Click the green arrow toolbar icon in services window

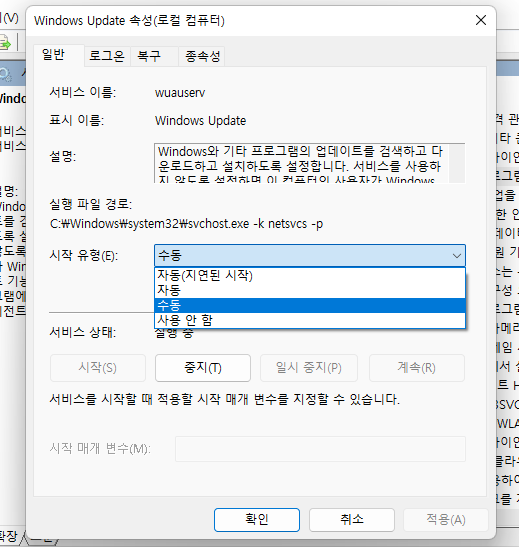tap(5, 42)
